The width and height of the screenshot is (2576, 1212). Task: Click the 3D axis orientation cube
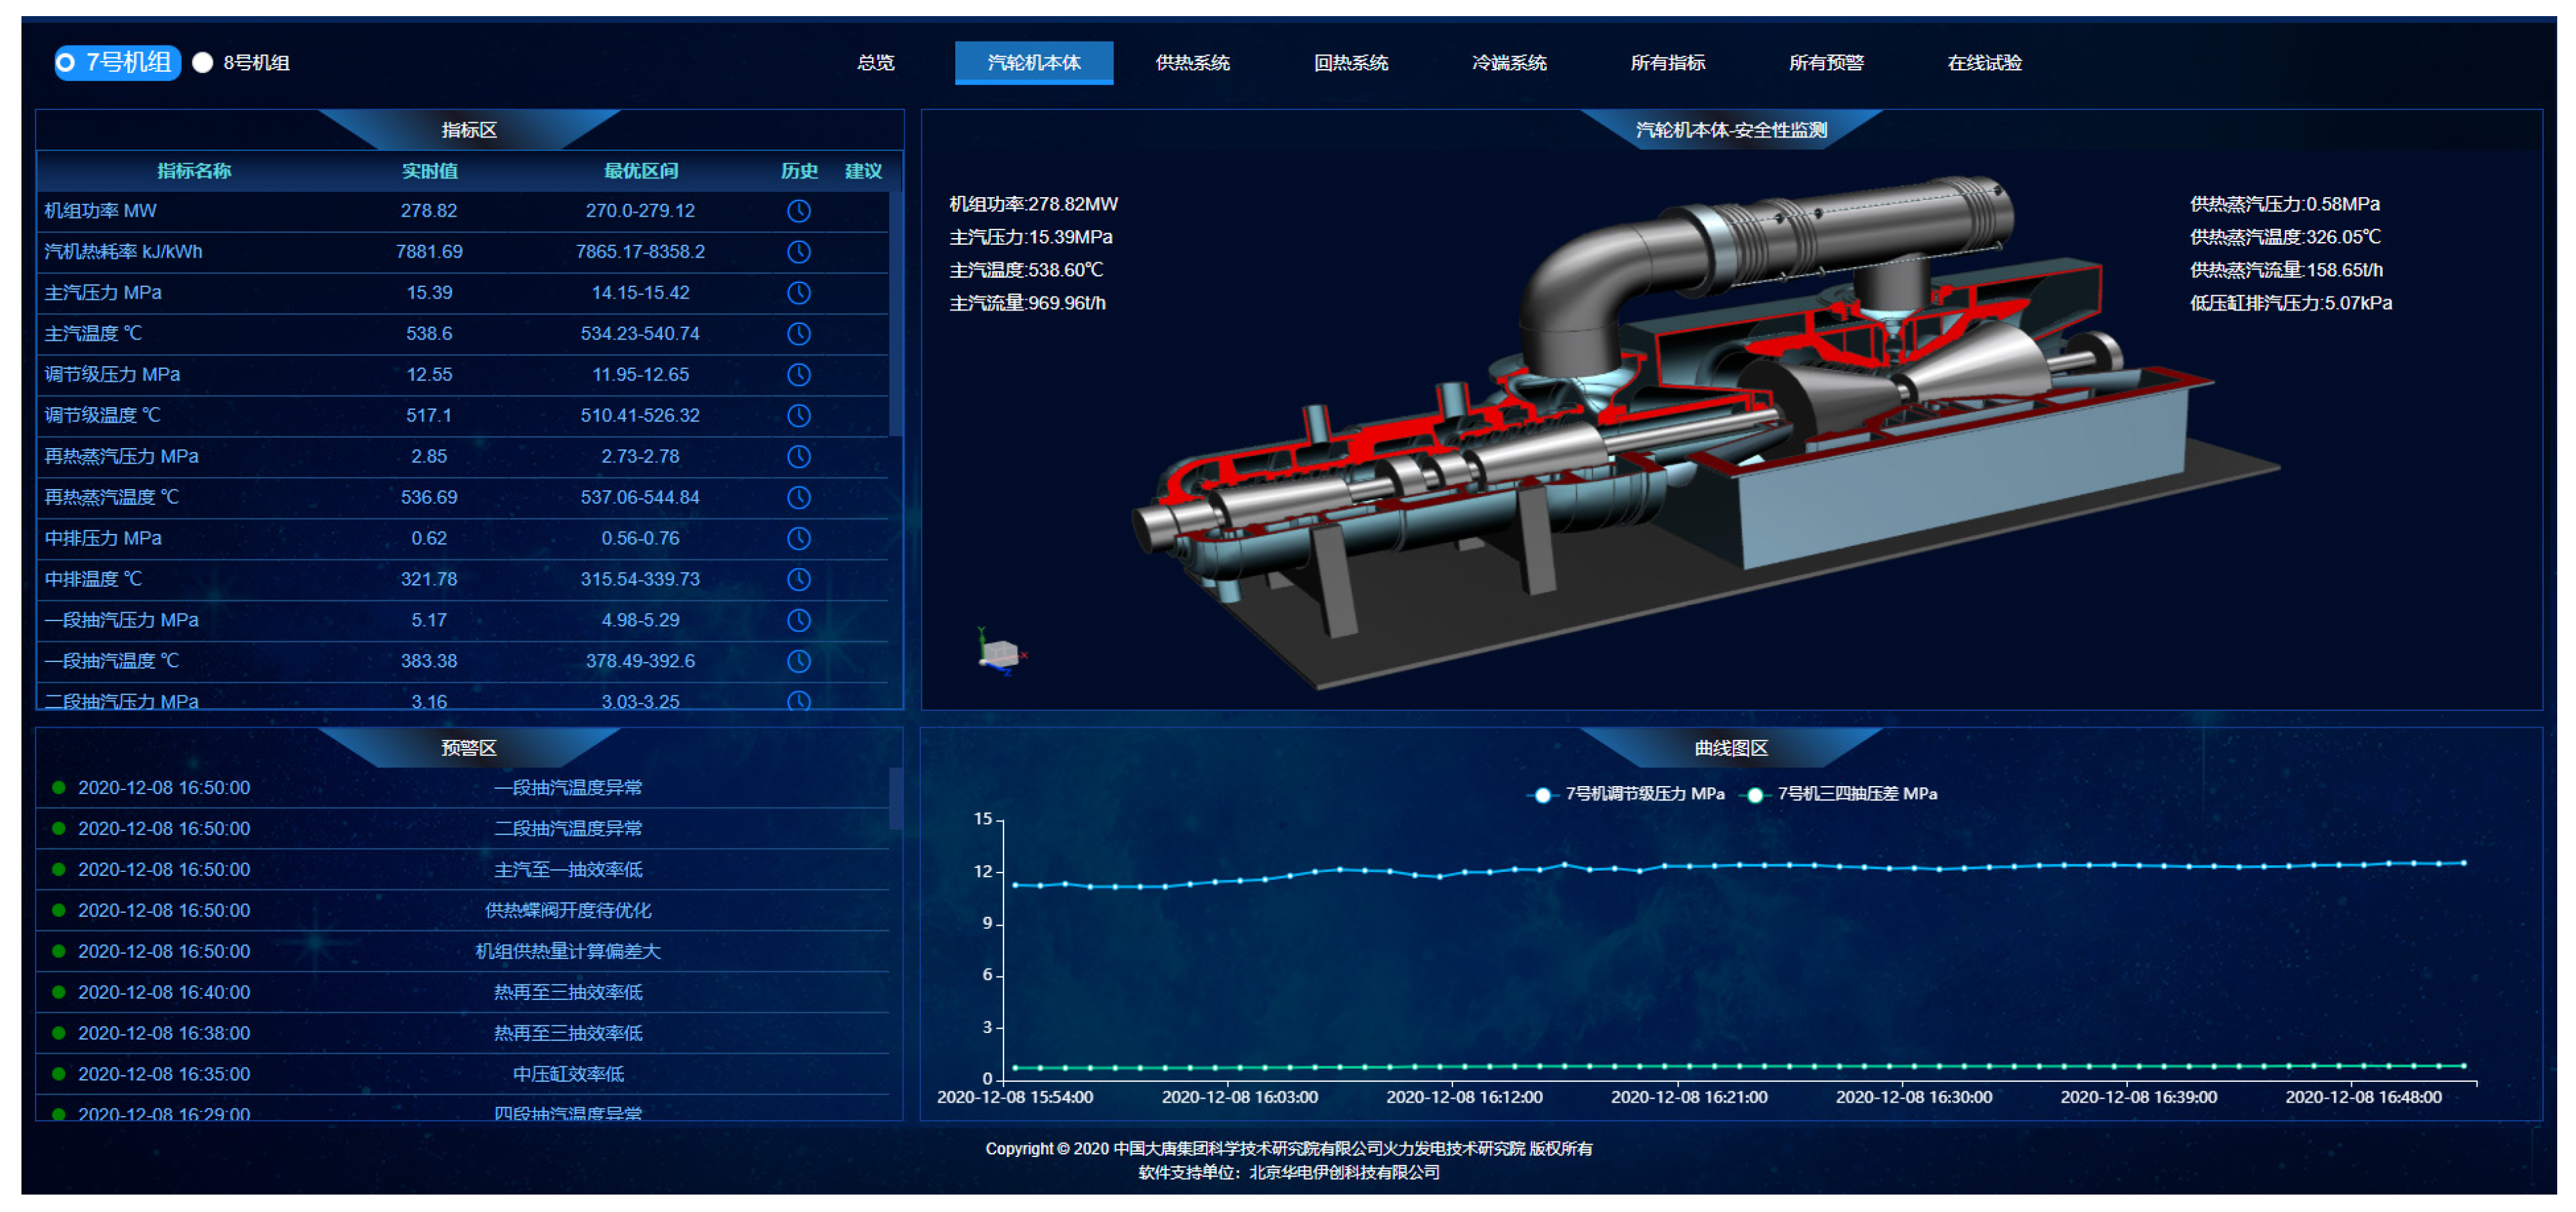[1000, 654]
